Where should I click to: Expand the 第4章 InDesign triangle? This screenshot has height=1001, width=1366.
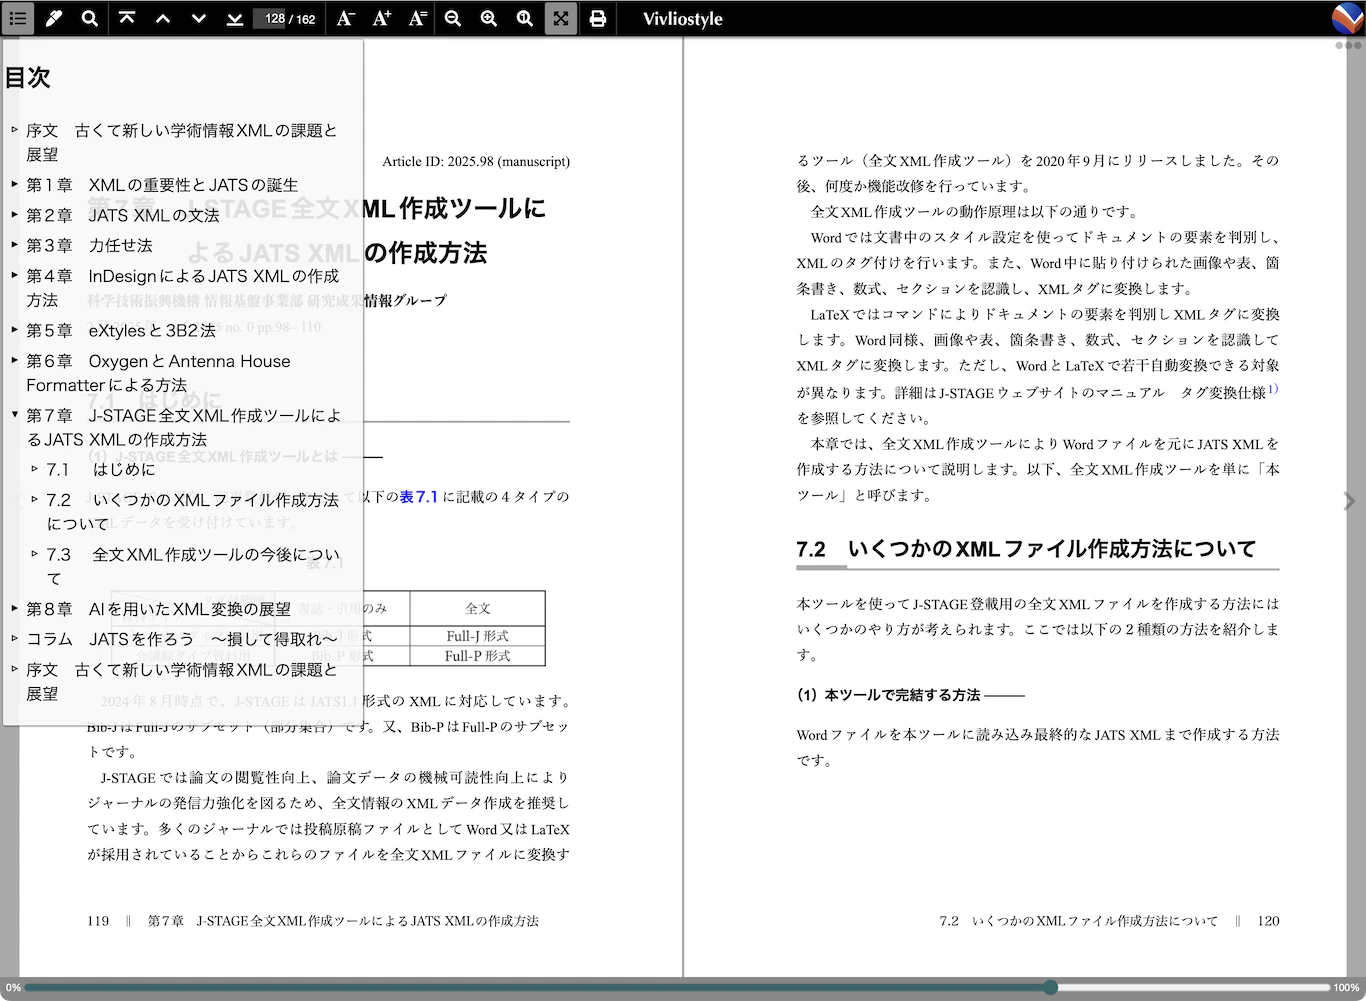[x=14, y=275]
